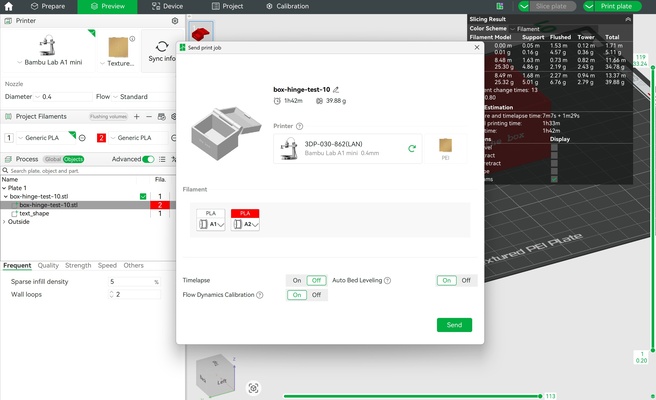Click the Print plate button
This screenshot has height=400, width=656.
click(x=616, y=6)
